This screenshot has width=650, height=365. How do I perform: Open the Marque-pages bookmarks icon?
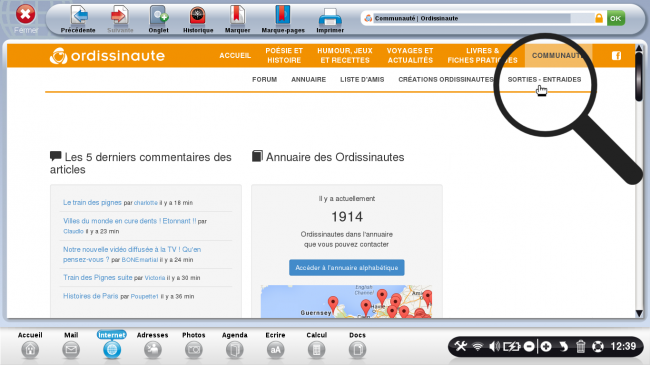click(x=283, y=16)
